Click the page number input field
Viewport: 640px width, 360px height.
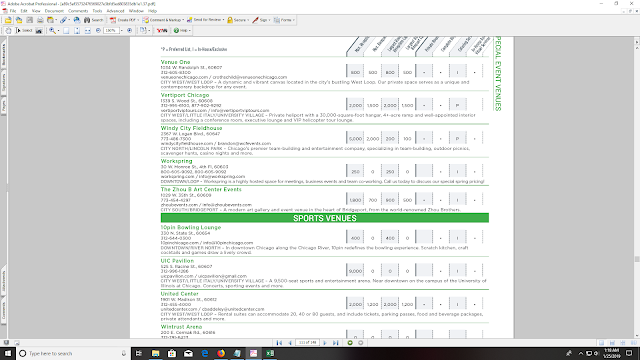[x=308, y=343]
